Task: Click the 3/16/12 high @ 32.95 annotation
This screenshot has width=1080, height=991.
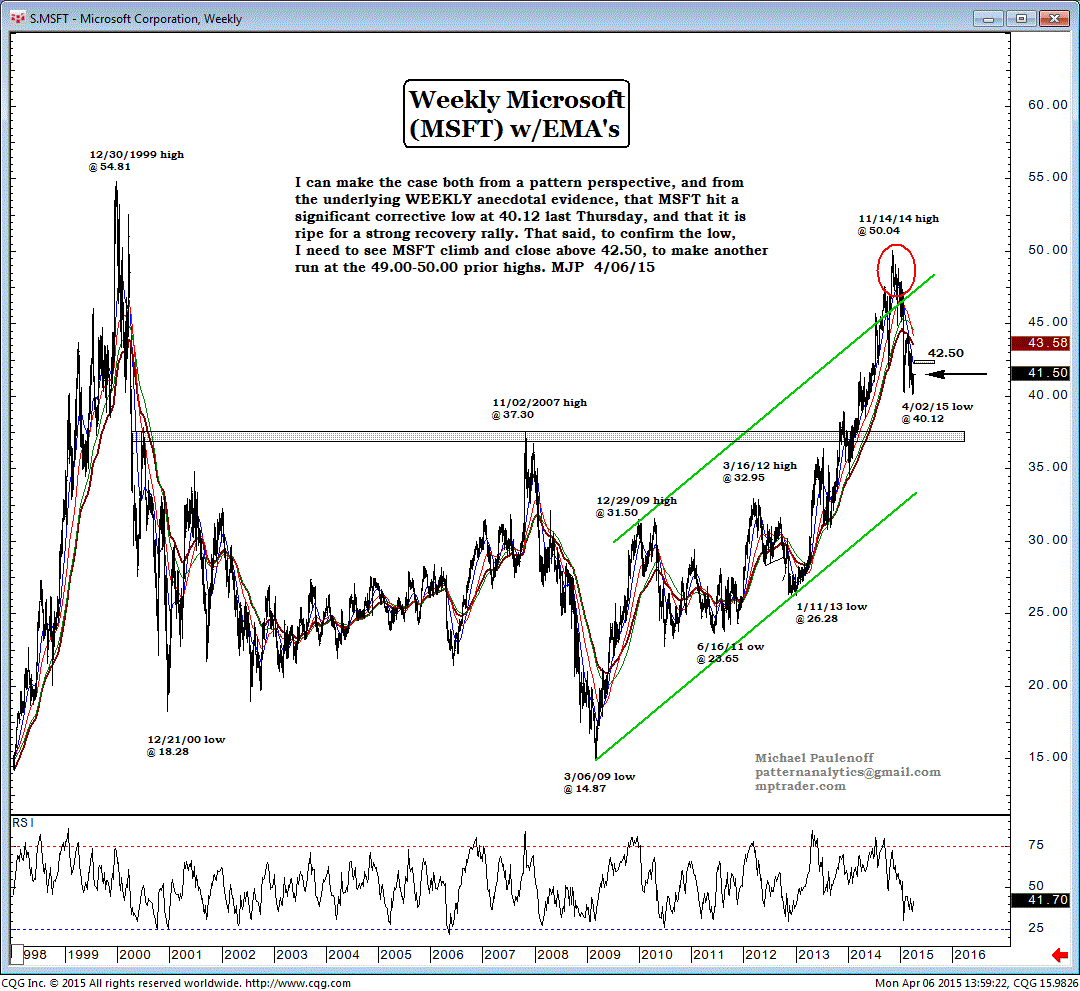Action: point(760,471)
